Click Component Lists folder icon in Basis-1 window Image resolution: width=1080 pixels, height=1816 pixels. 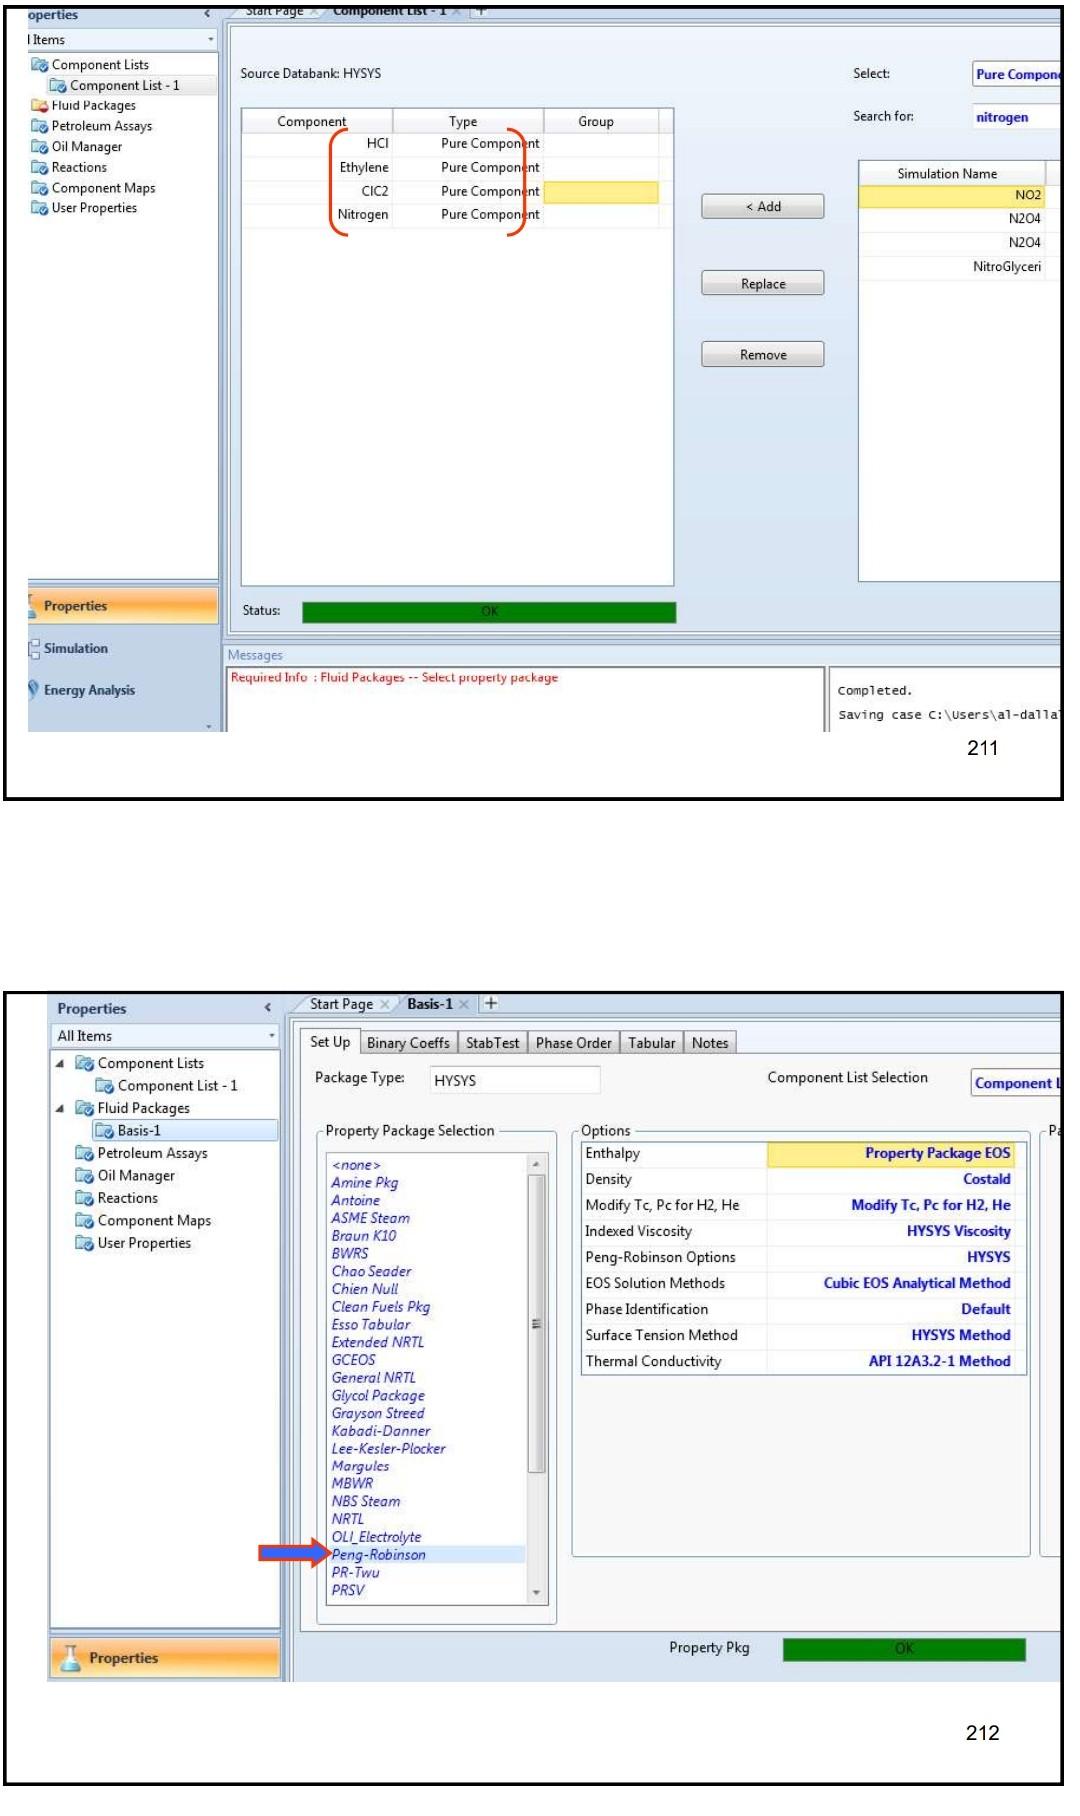click(85, 1063)
